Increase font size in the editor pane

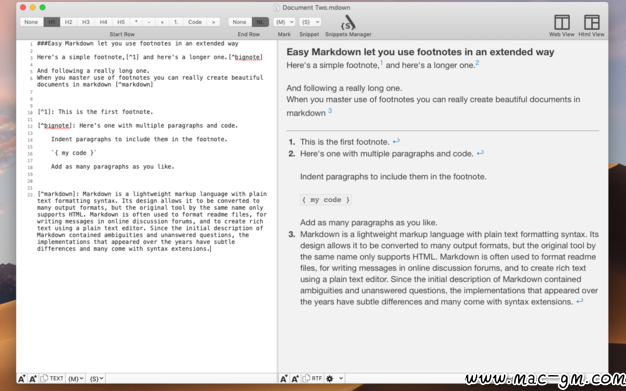tap(33, 378)
